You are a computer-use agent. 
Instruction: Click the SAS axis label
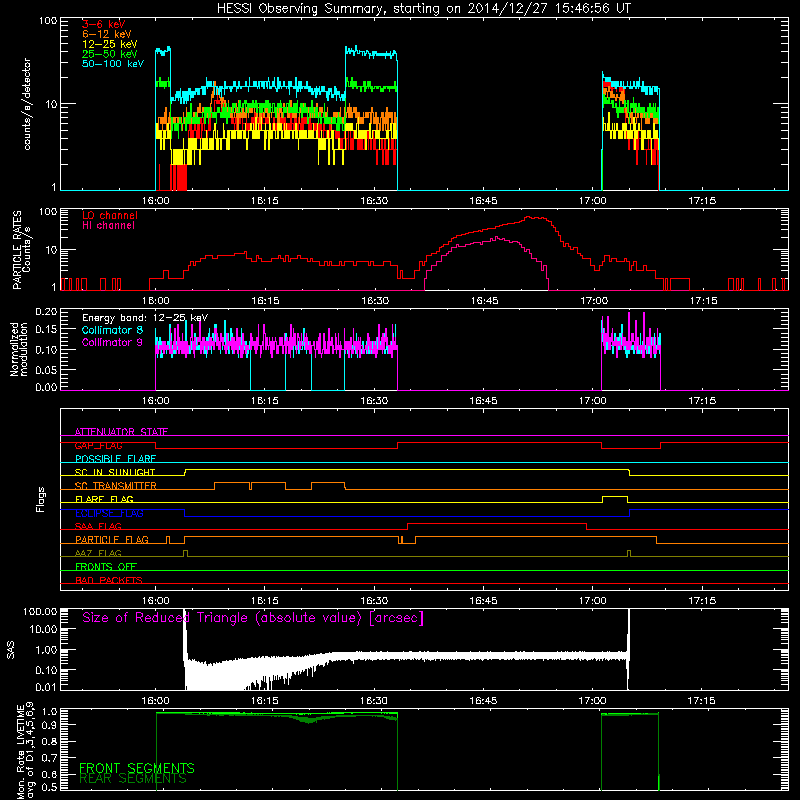11,650
